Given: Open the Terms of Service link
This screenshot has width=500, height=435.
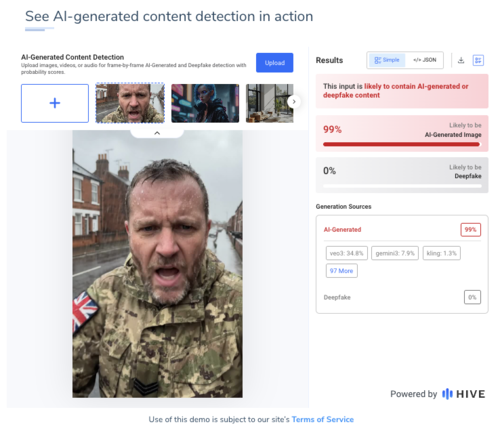Looking at the screenshot, I should [323, 419].
